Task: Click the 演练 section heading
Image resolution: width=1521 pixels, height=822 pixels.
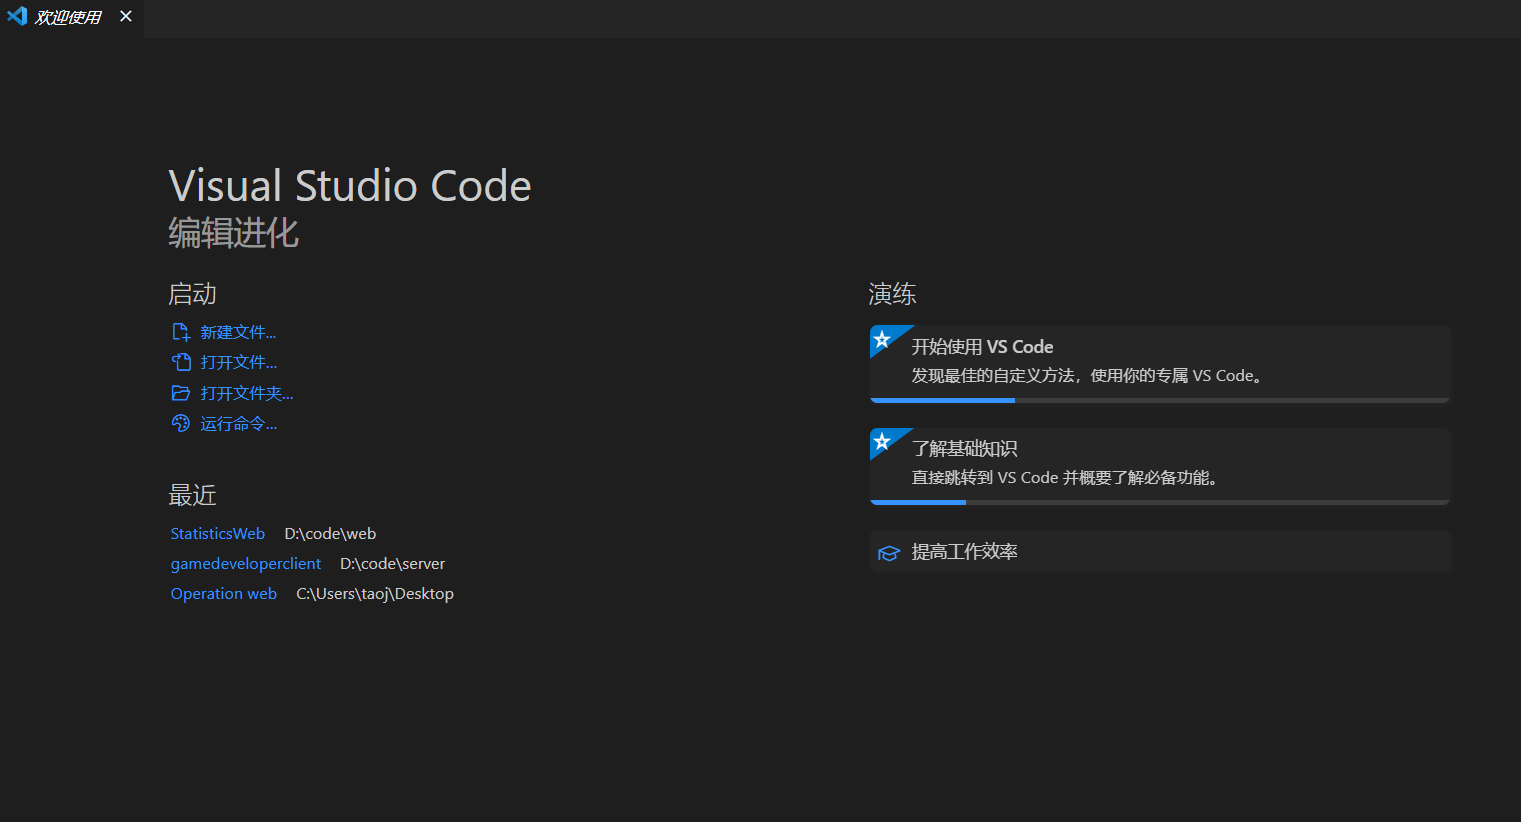Action: (x=892, y=294)
